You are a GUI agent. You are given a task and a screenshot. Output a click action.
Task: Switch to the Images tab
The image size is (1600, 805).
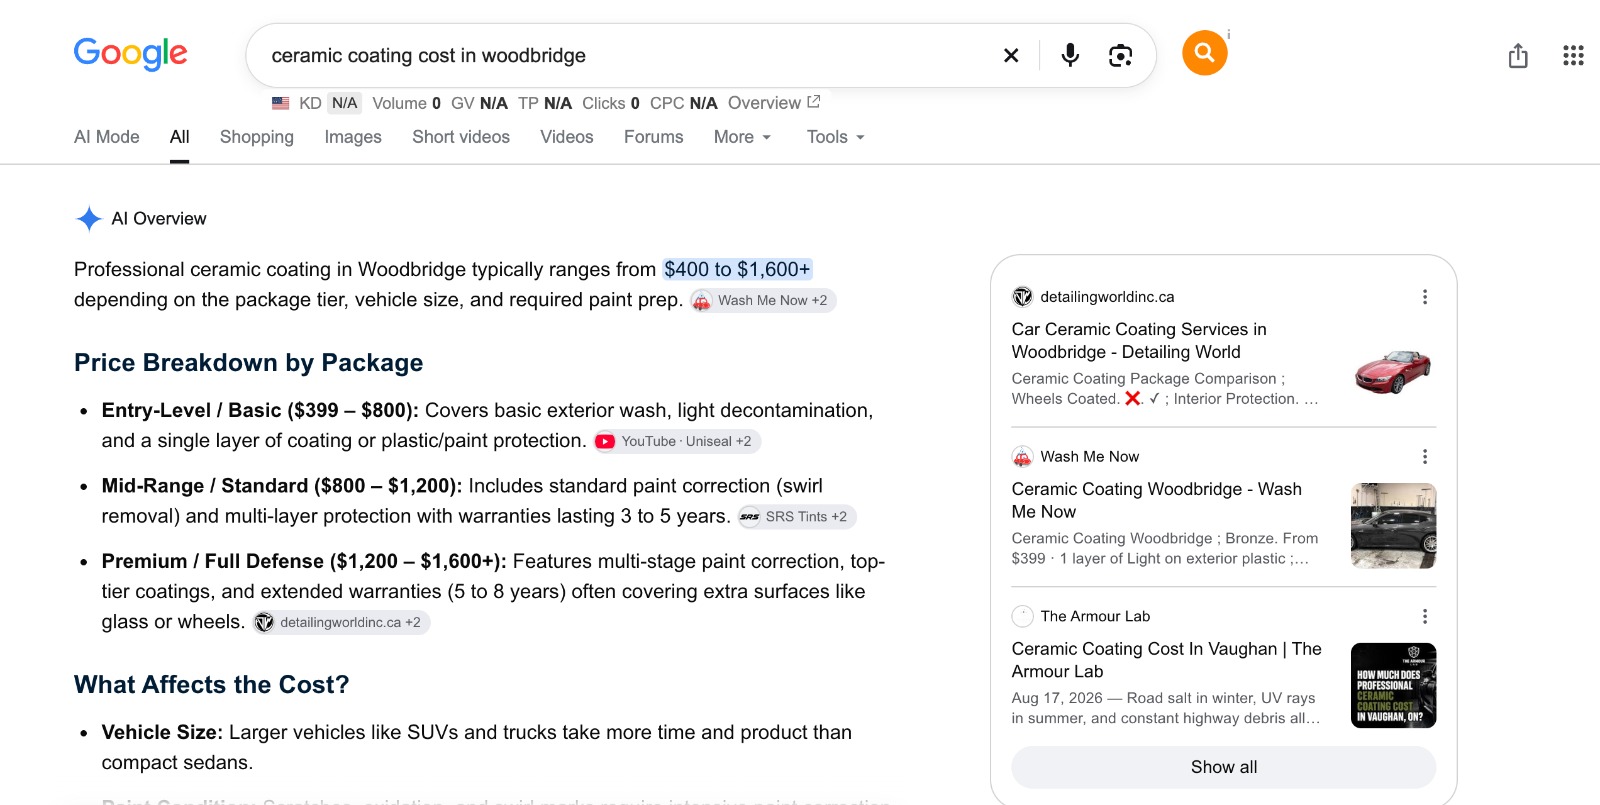tap(353, 137)
